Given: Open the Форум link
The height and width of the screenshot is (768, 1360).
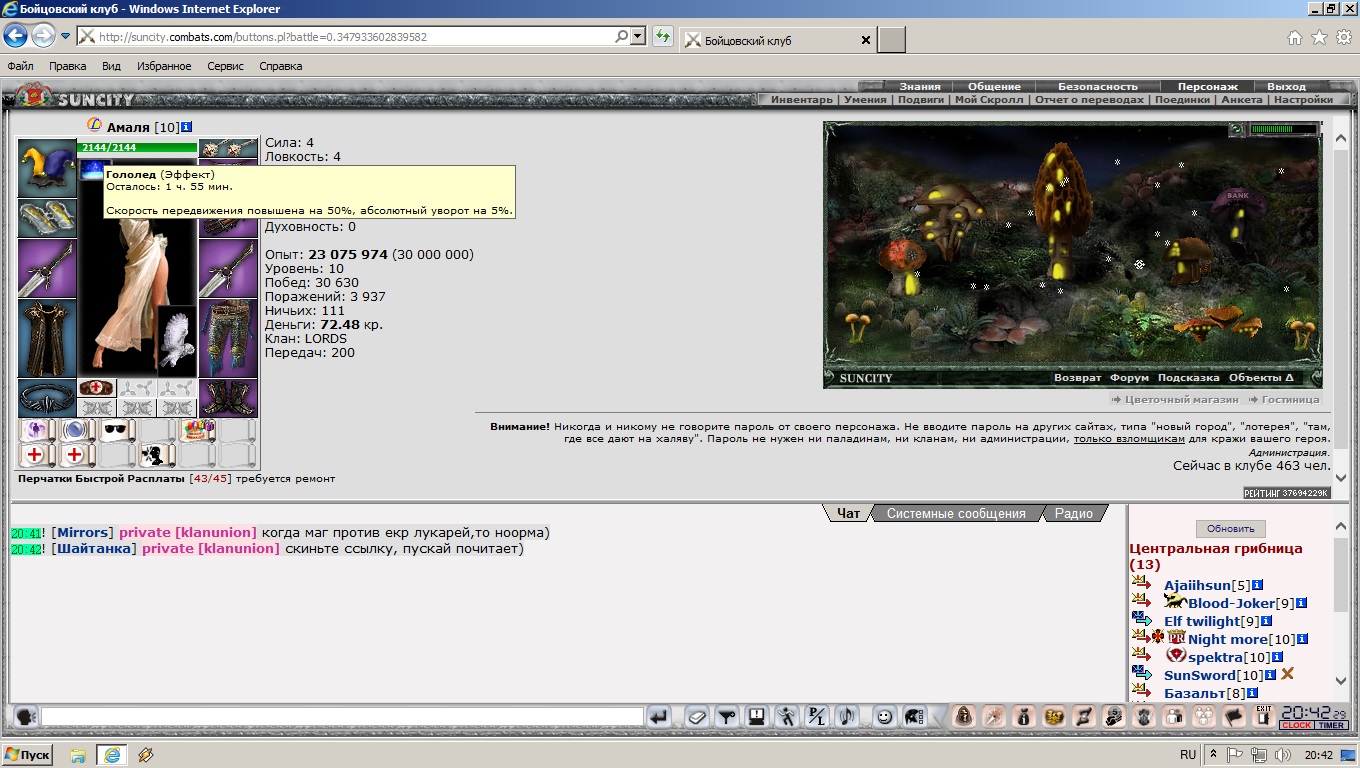Looking at the screenshot, I should [x=1129, y=378].
